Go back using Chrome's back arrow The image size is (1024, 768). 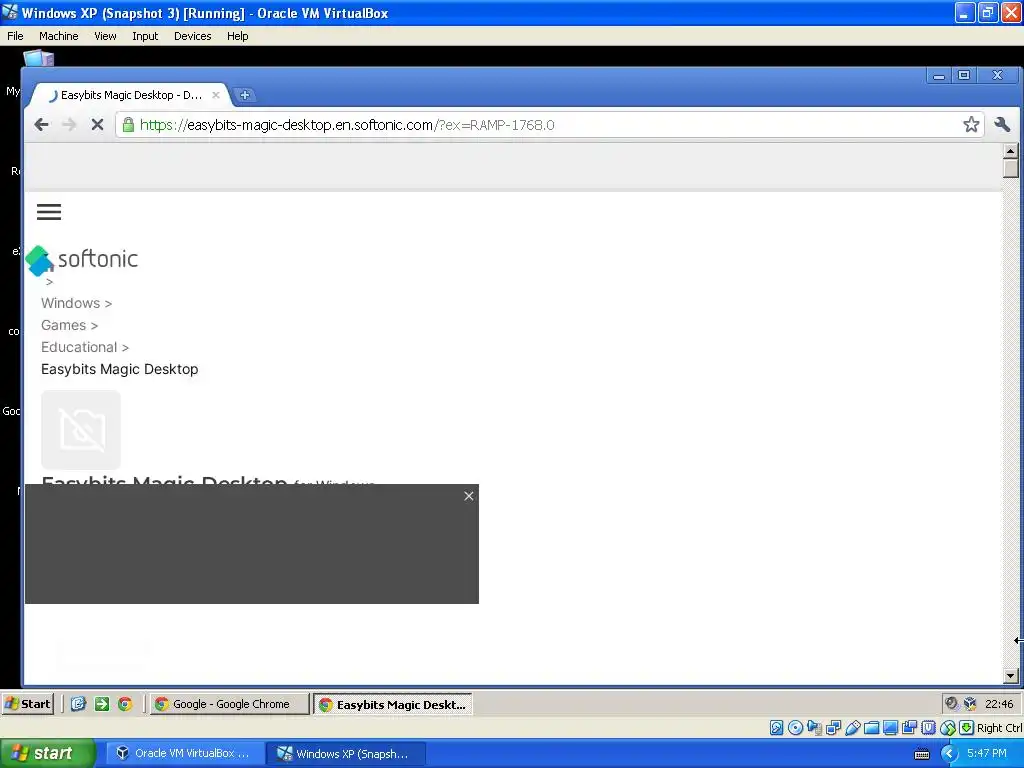click(41, 125)
